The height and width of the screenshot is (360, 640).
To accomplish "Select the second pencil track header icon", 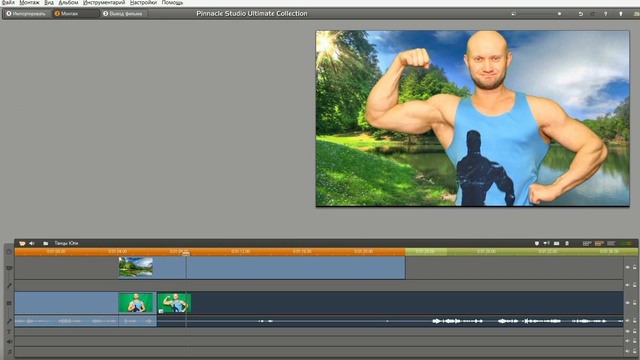I will click(9, 321).
